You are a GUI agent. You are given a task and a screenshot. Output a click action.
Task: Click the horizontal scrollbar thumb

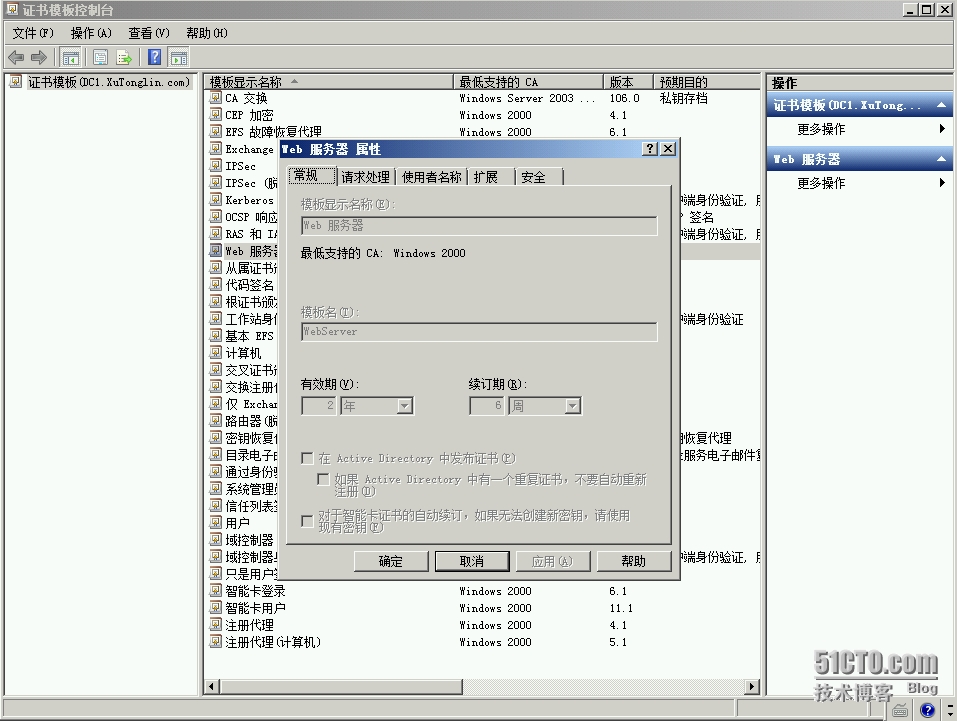pyautogui.click(x=341, y=687)
